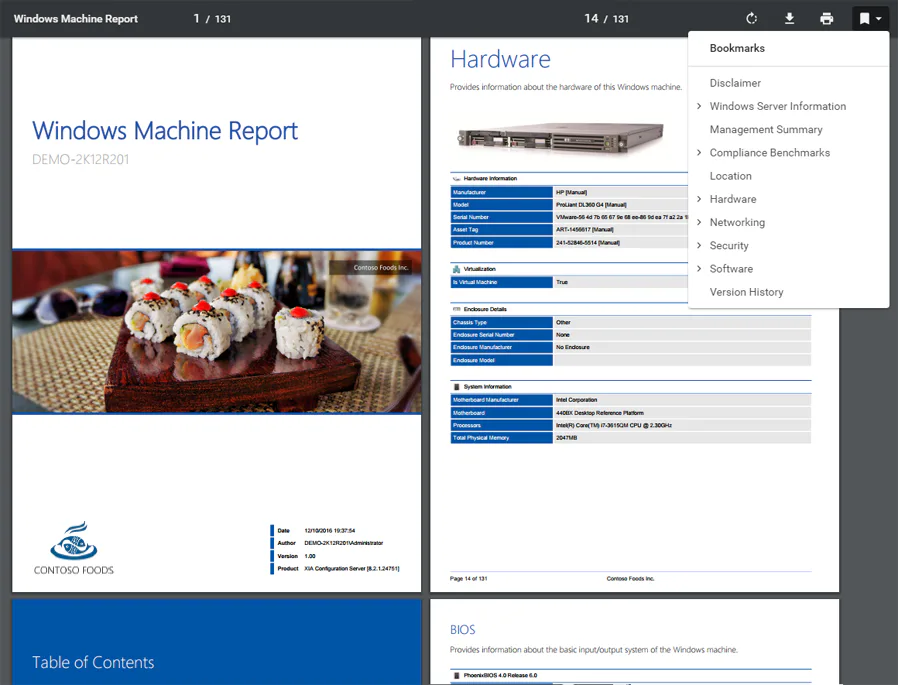Screen dimensions: 898x685
Task: Expand the Hardware bookmark chevron
Action: coord(699,199)
